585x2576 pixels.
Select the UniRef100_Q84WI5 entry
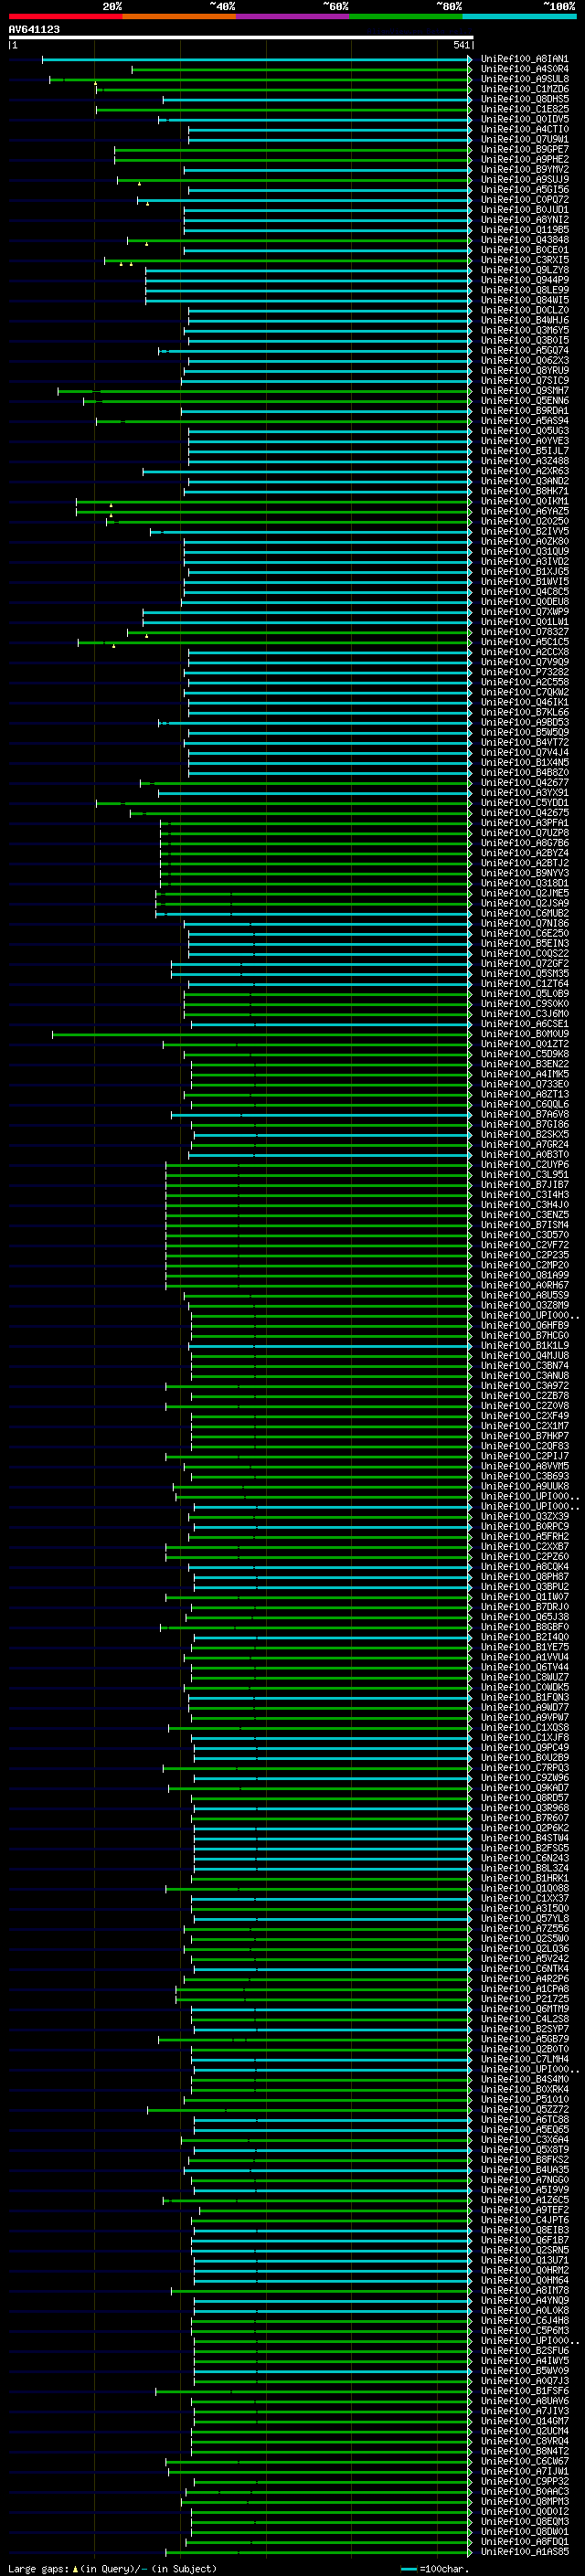525,300
